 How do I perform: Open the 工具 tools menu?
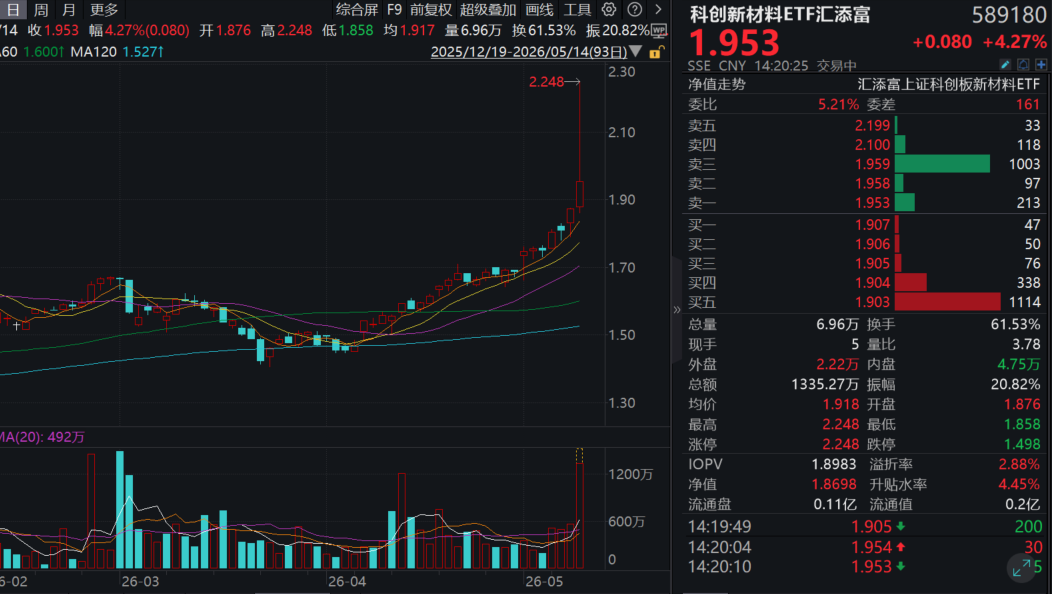click(x=577, y=9)
